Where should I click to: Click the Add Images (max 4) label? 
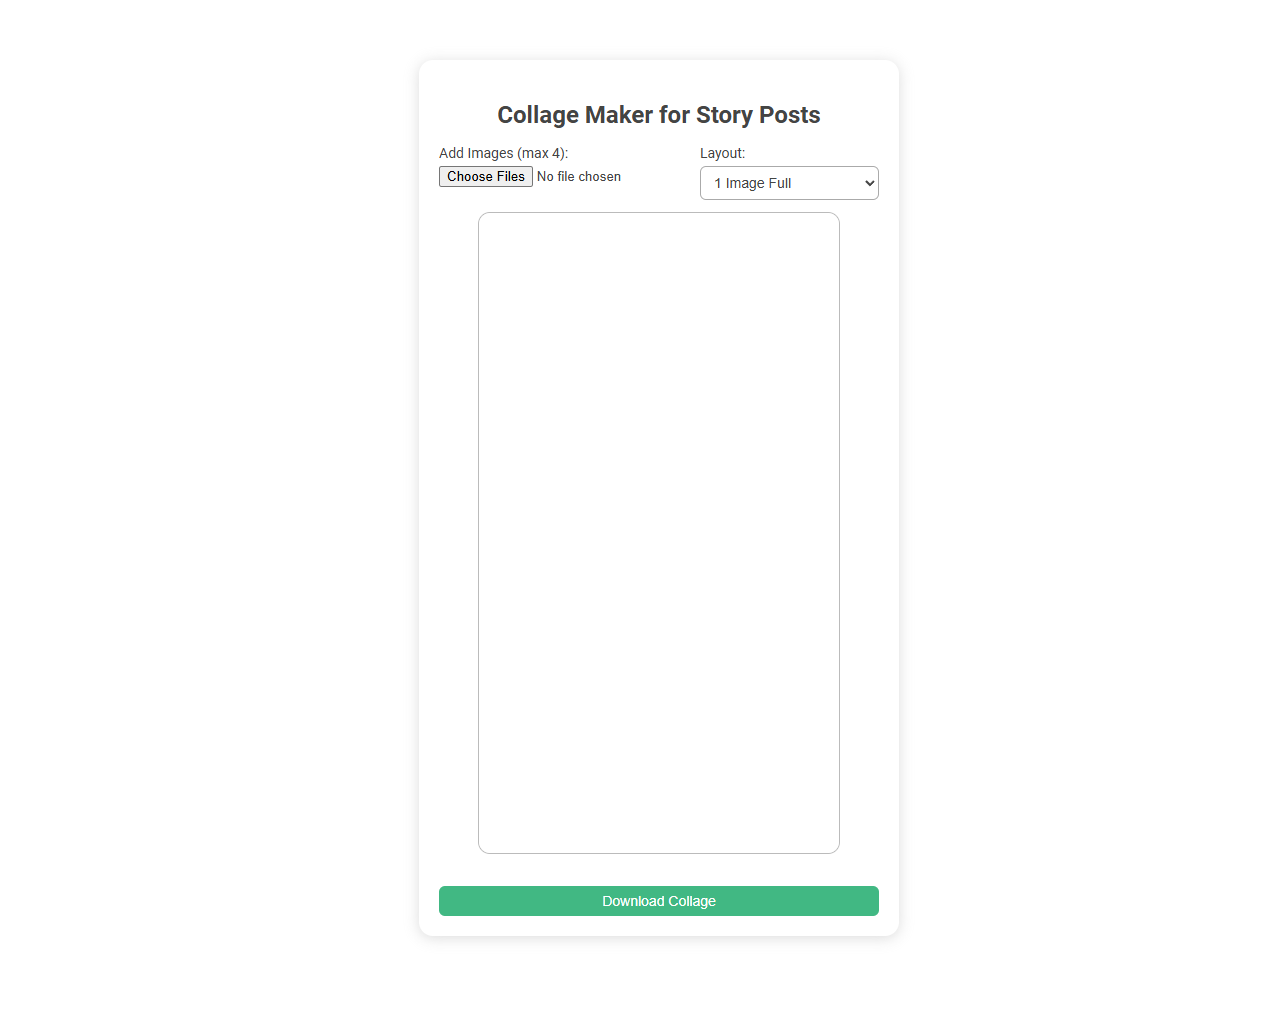pyautogui.click(x=504, y=153)
